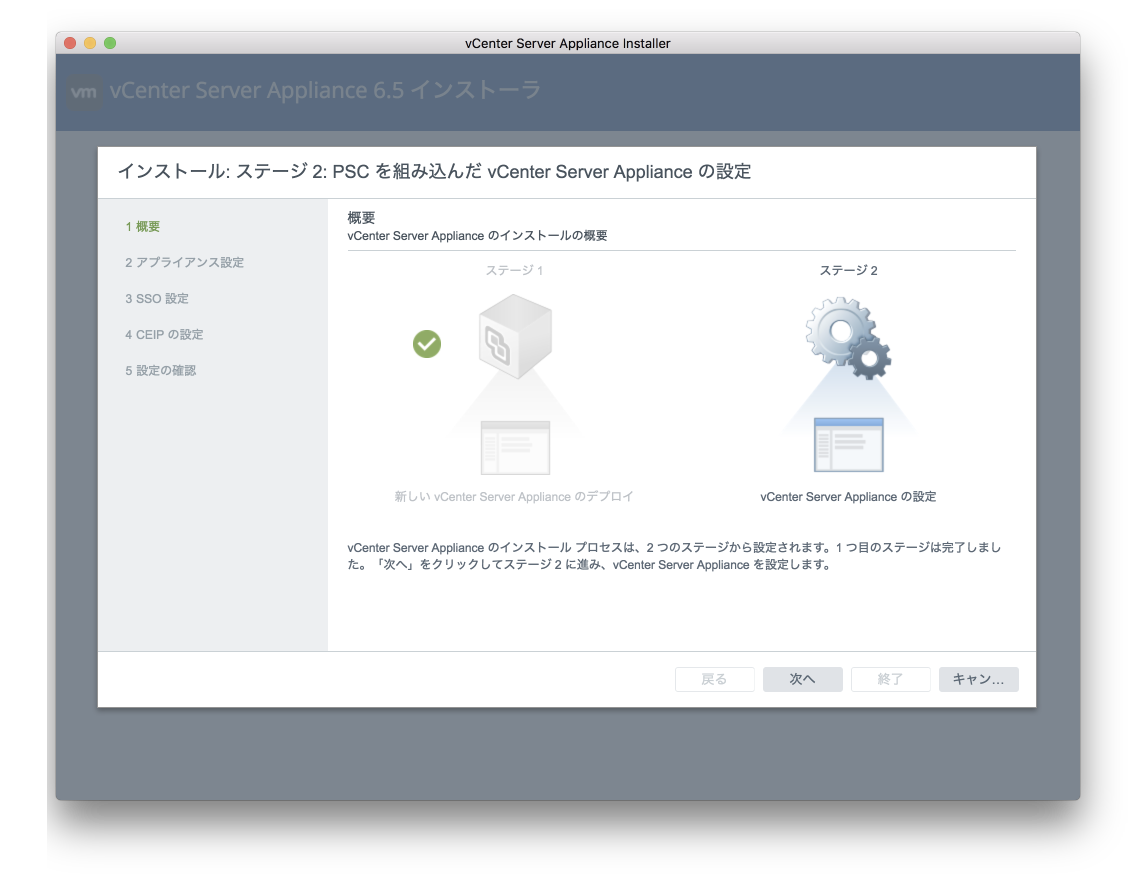Screen dimensions: 1136x880
Task: Click the green zoom window button
Action: 110,43
